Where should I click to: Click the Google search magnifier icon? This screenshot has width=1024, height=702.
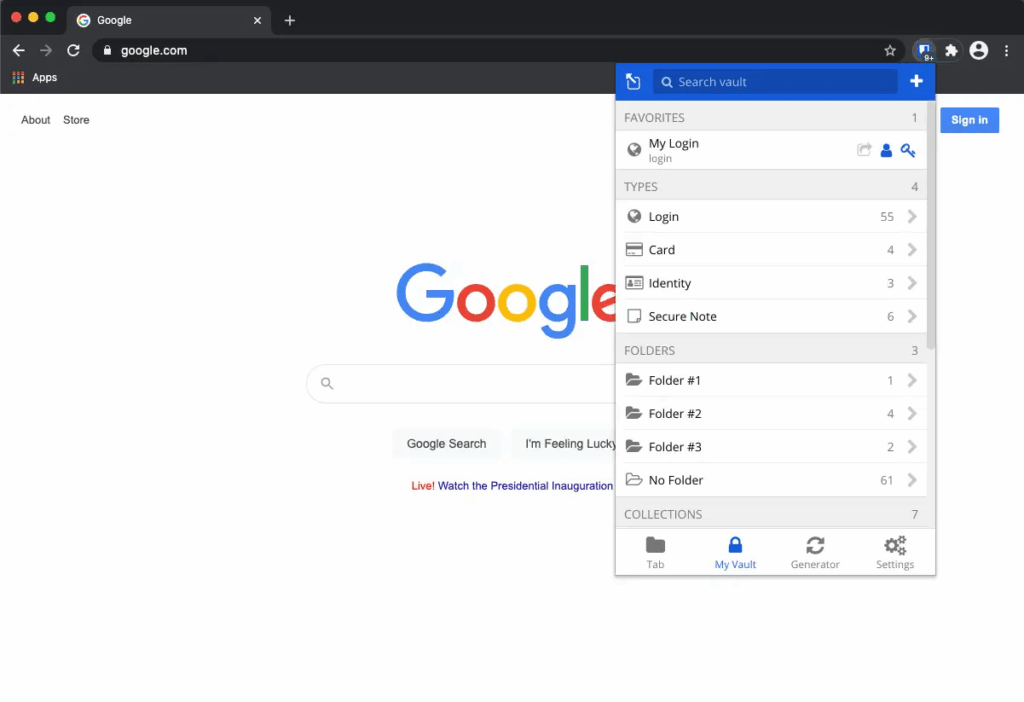point(327,383)
